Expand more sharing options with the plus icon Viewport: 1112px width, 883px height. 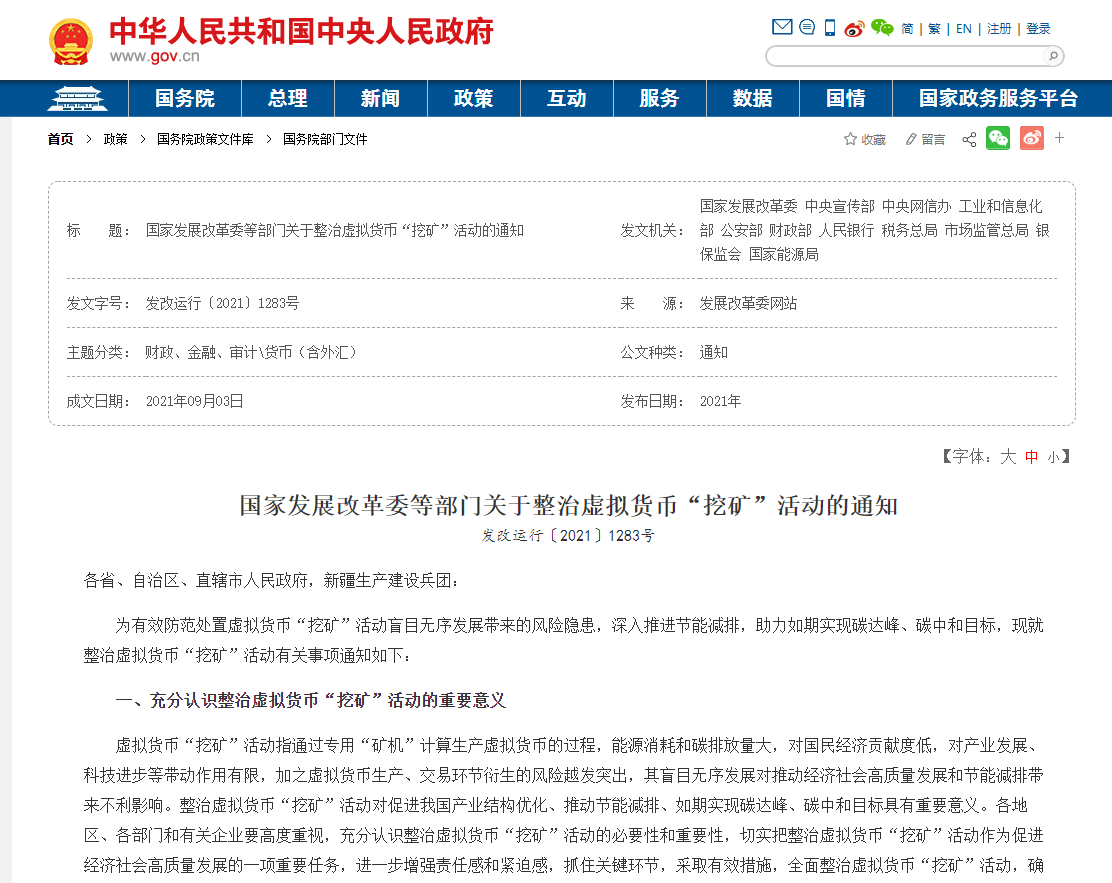1059,138
